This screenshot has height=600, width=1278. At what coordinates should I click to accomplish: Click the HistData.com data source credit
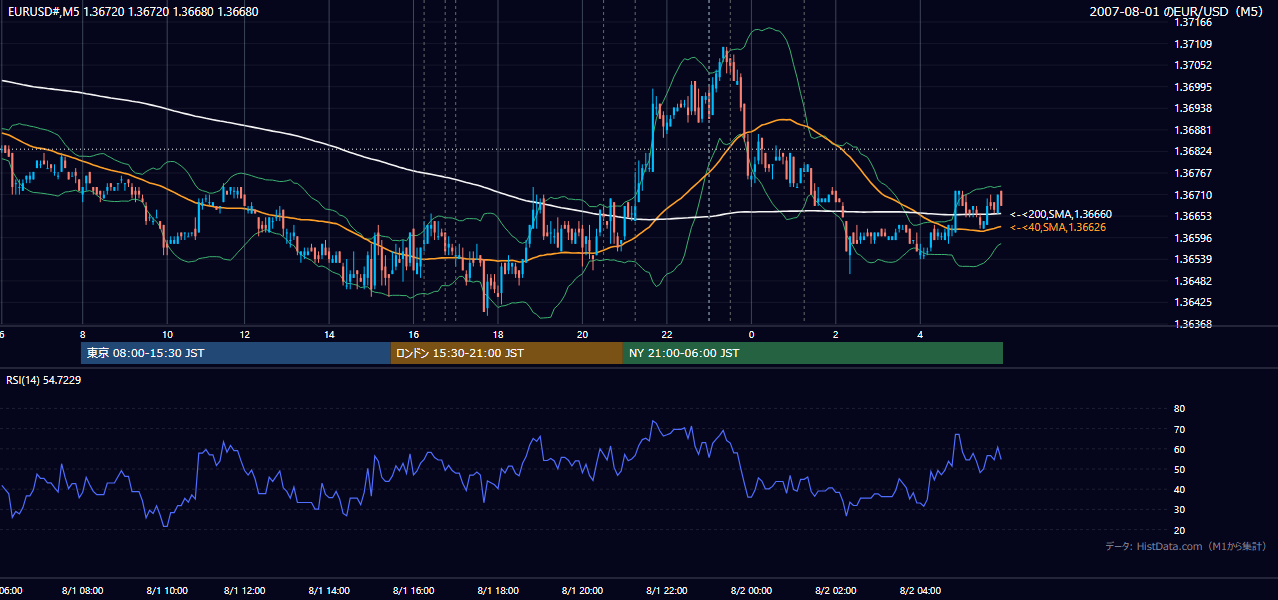click(x=1186, y=546)
